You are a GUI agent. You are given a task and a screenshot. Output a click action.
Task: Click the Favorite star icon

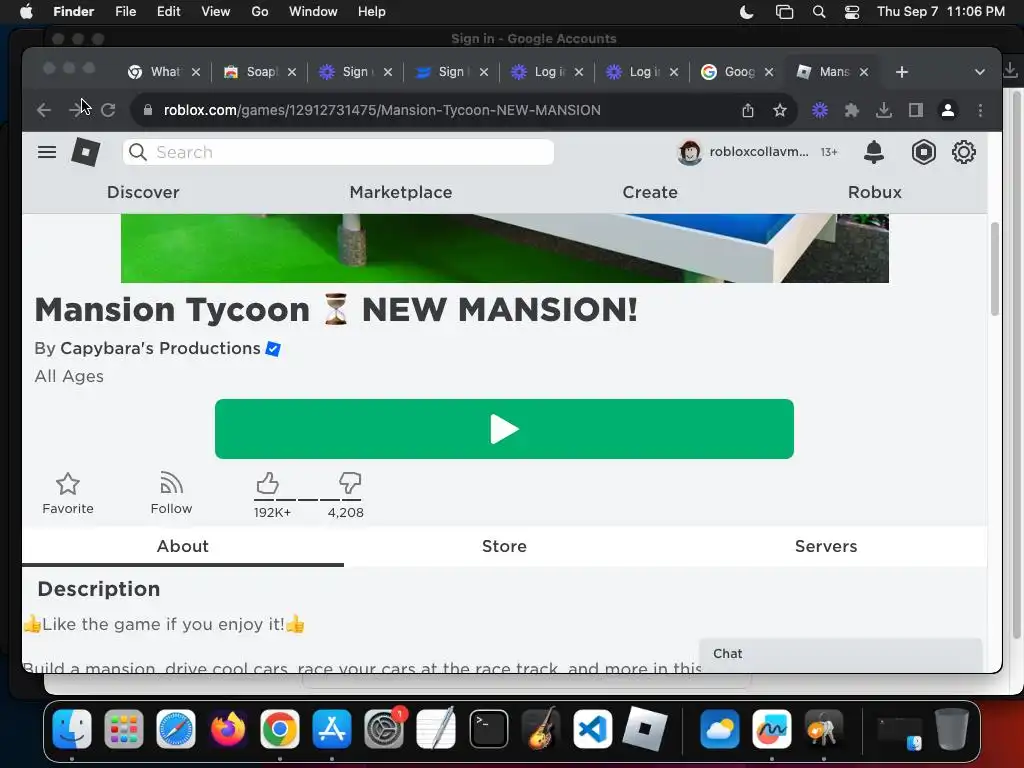tap(68, 484)
